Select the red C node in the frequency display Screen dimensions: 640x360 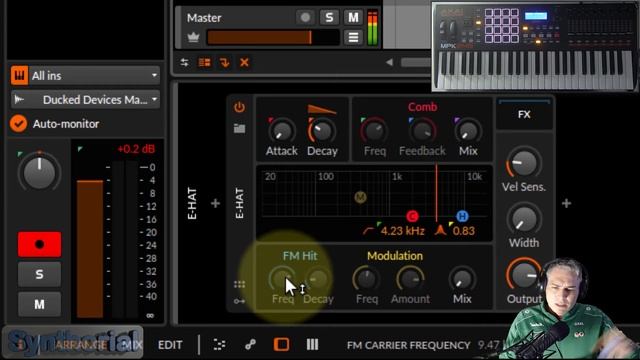click(x=412, y=216)
